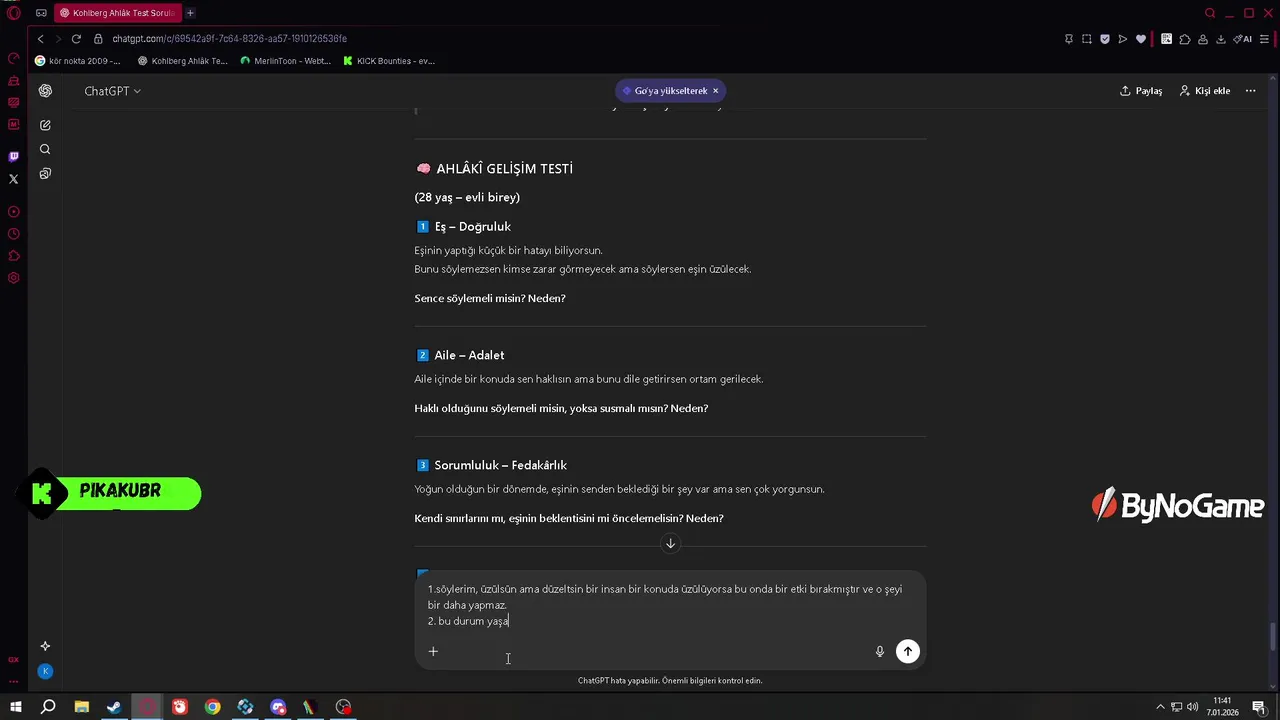Open the ad blocker shield icon
The image size is (1280, 720).
tap(1105, 39)
